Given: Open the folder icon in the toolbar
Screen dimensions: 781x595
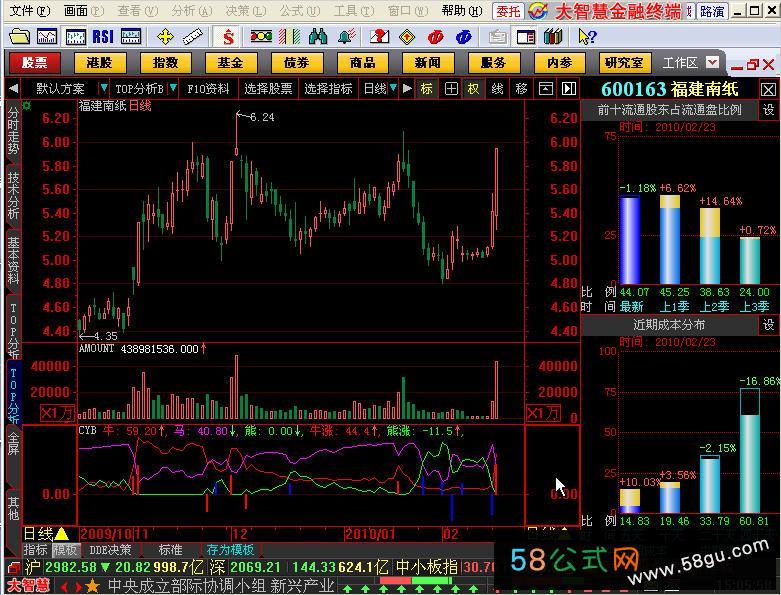Looking at the screenshot, I should [x=19, y=36].
